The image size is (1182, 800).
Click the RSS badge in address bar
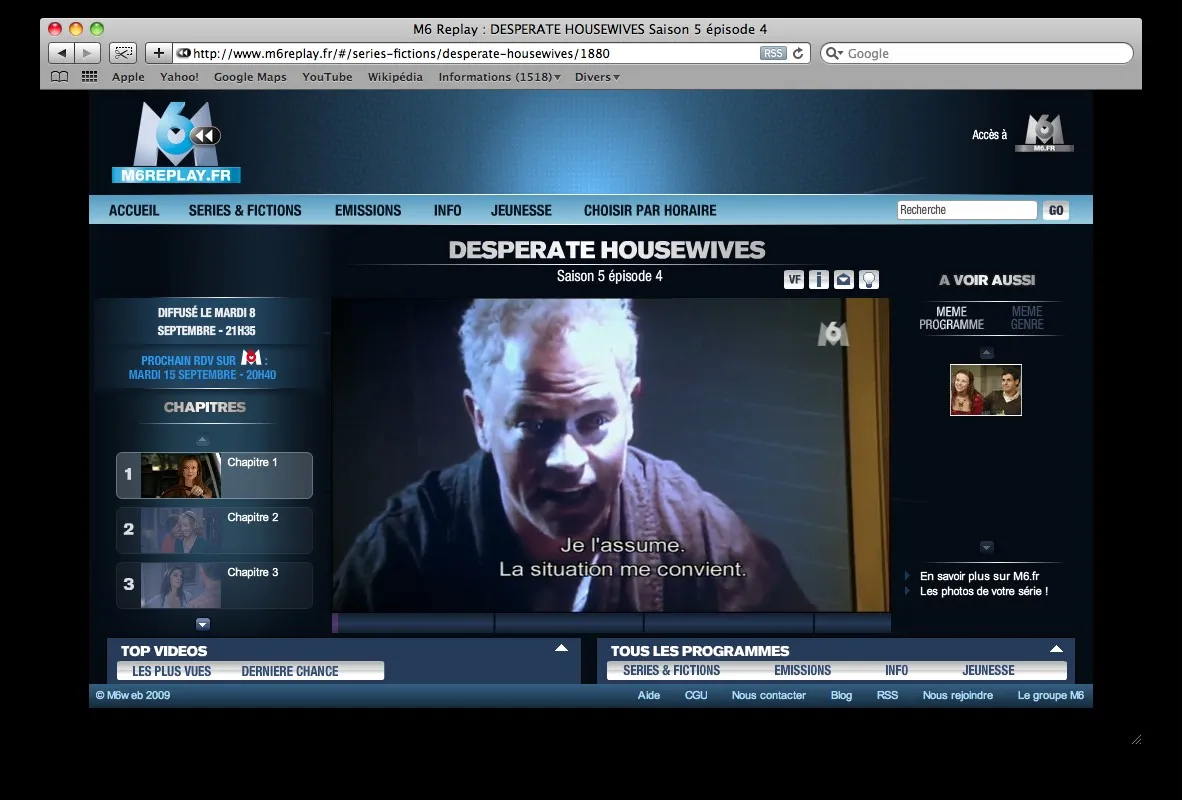(773, 54)
